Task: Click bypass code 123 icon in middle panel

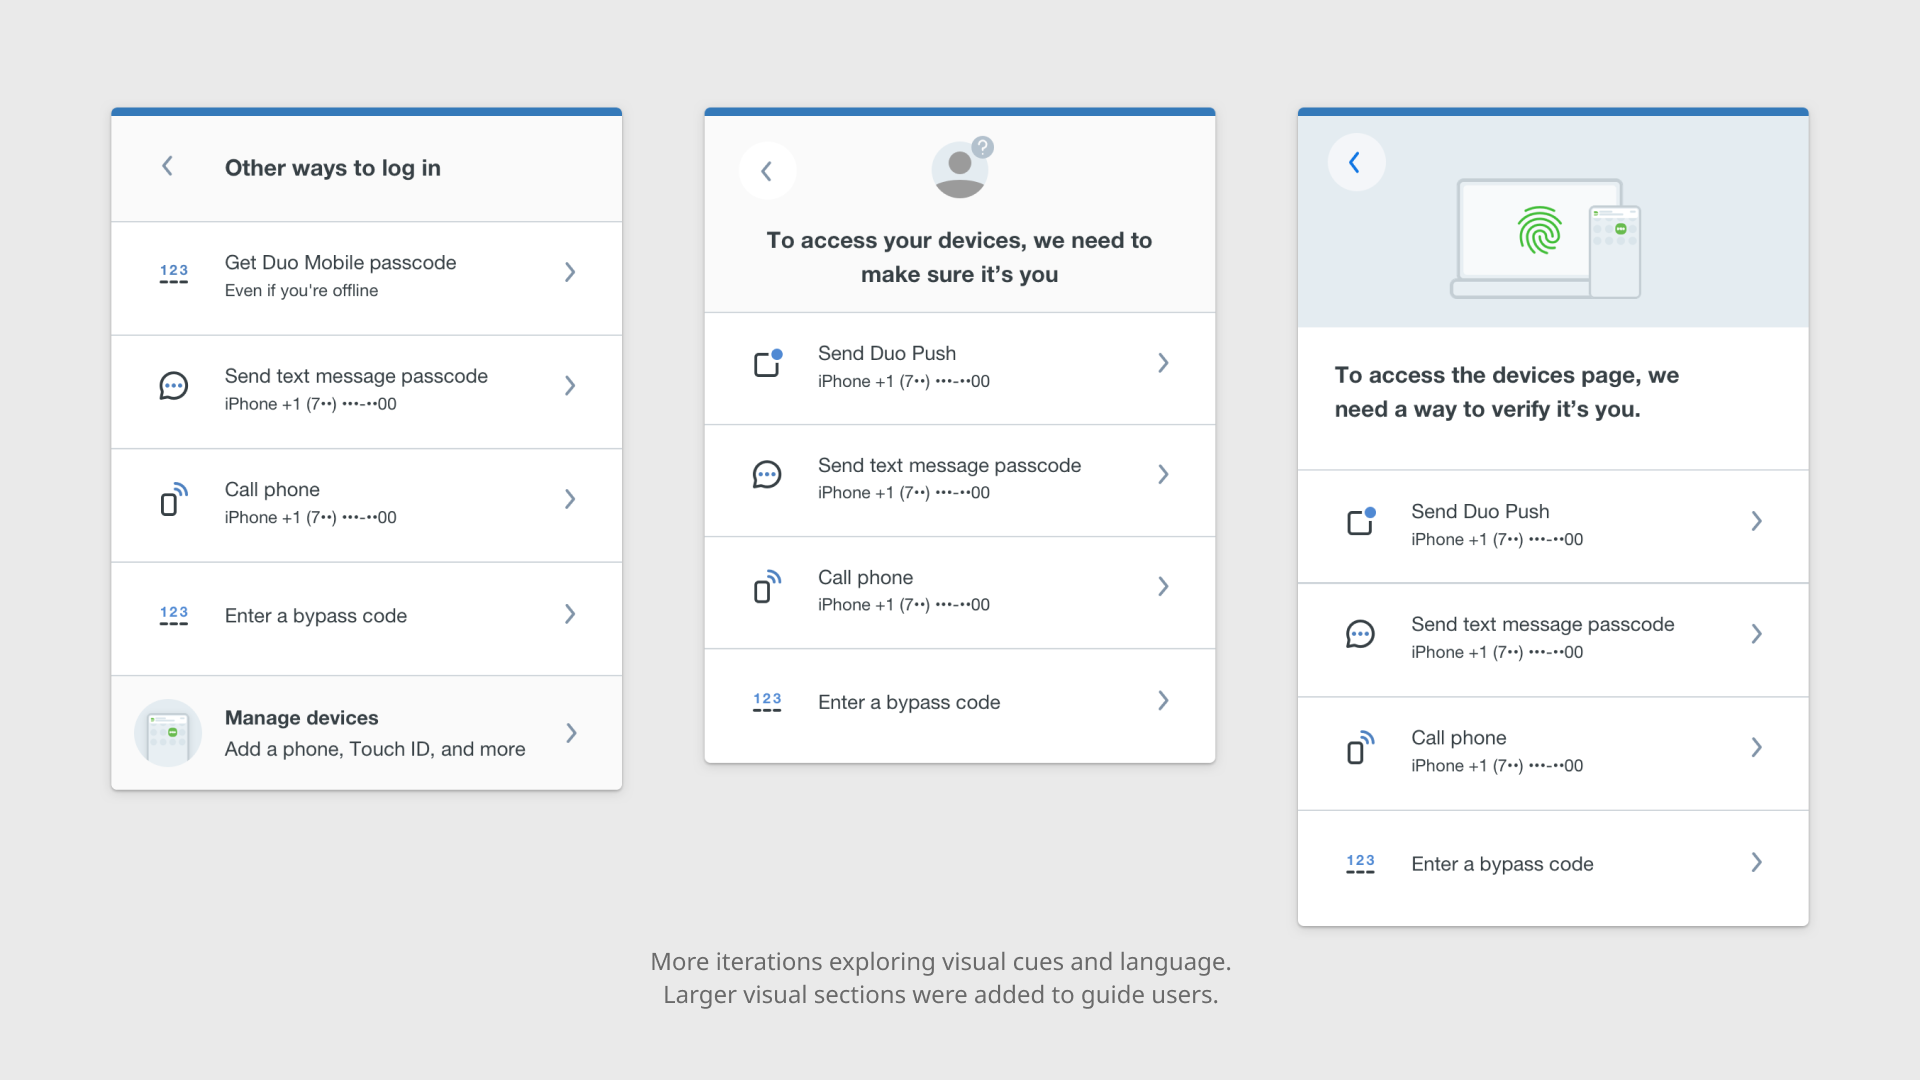Action: coord(767,702)
